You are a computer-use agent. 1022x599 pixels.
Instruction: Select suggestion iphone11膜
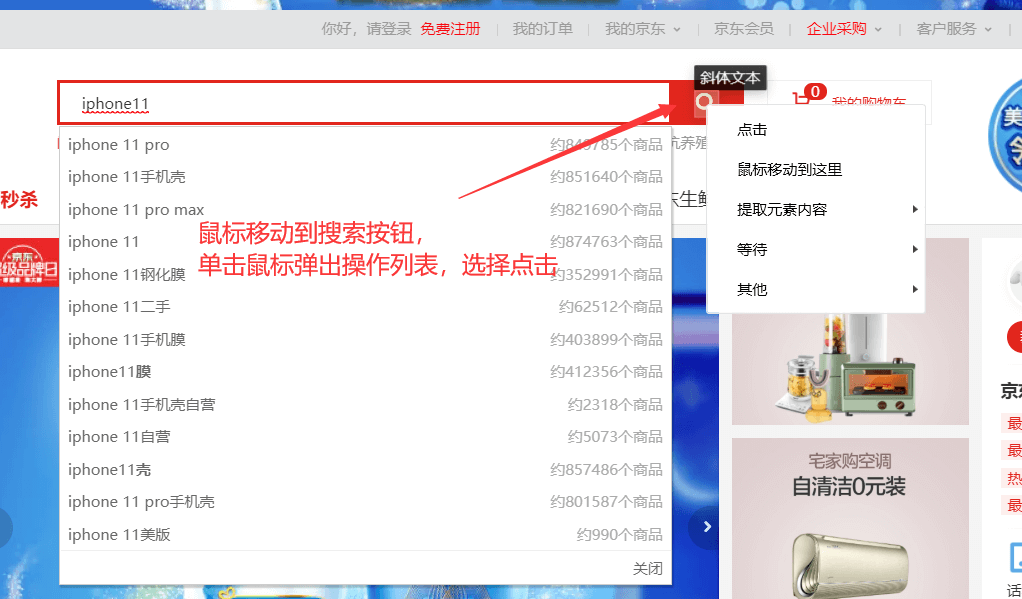[x=365, y=372]
